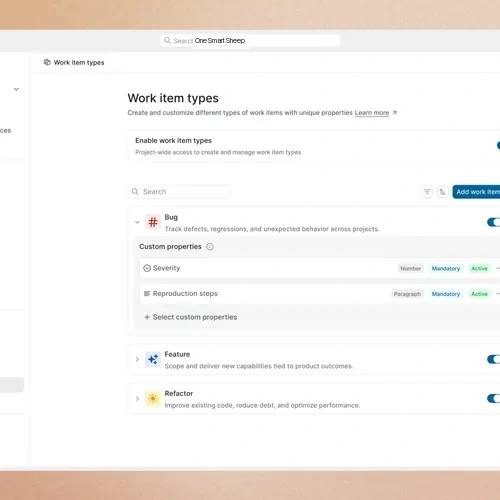Open more options for Reproduction steps
500x500 pixels.
coord(498,294)
